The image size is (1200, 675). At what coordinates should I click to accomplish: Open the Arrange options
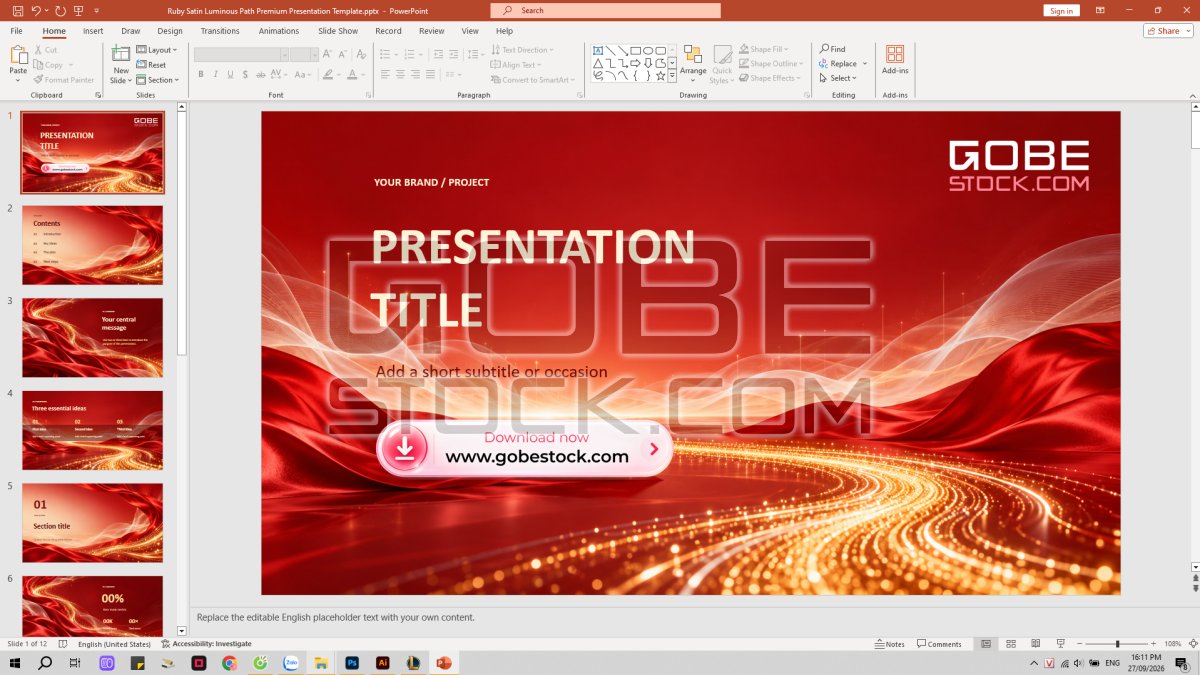[693, 61]
